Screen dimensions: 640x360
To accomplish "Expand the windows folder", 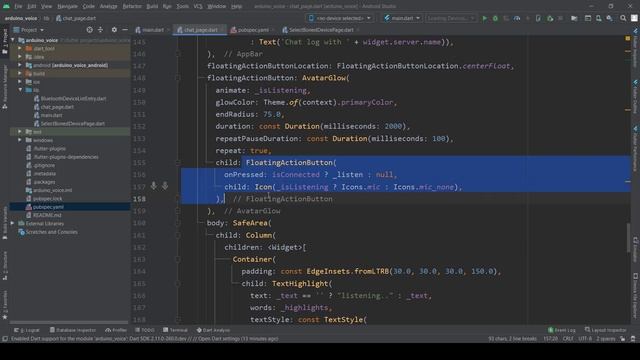I will (20, 140).
